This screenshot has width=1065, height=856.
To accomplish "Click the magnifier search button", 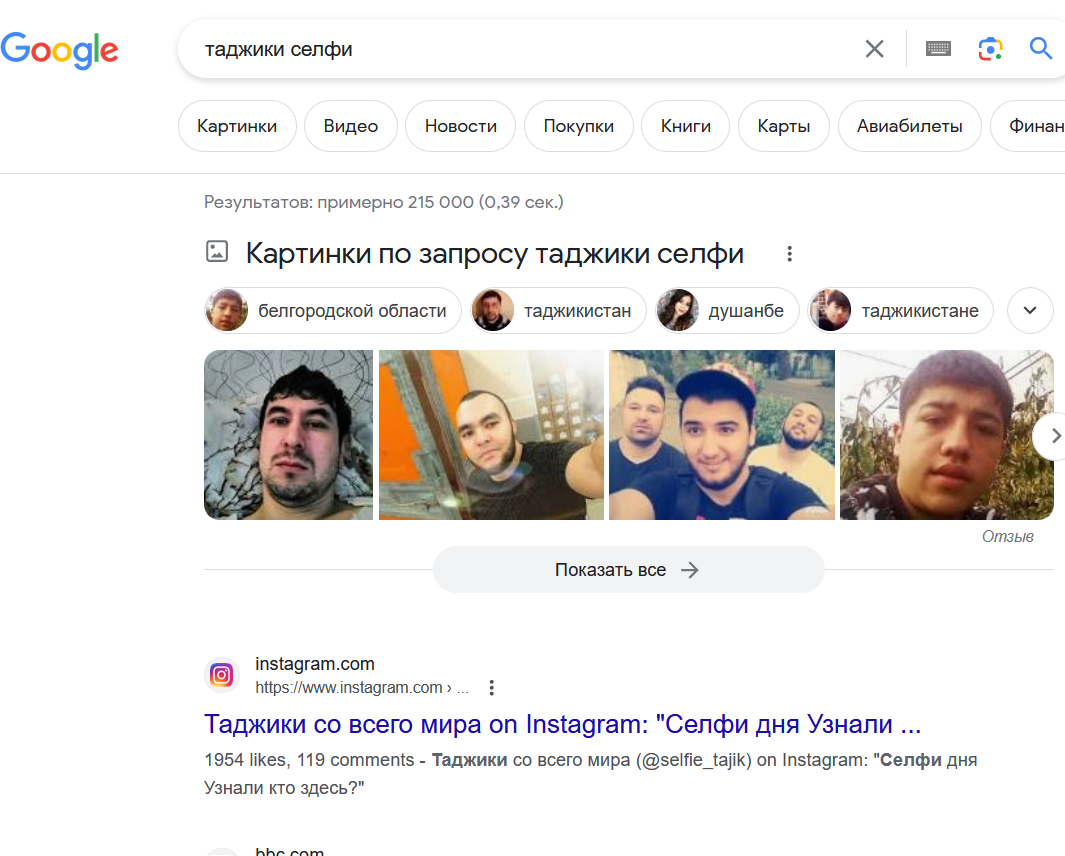I will pos(1041,49).
